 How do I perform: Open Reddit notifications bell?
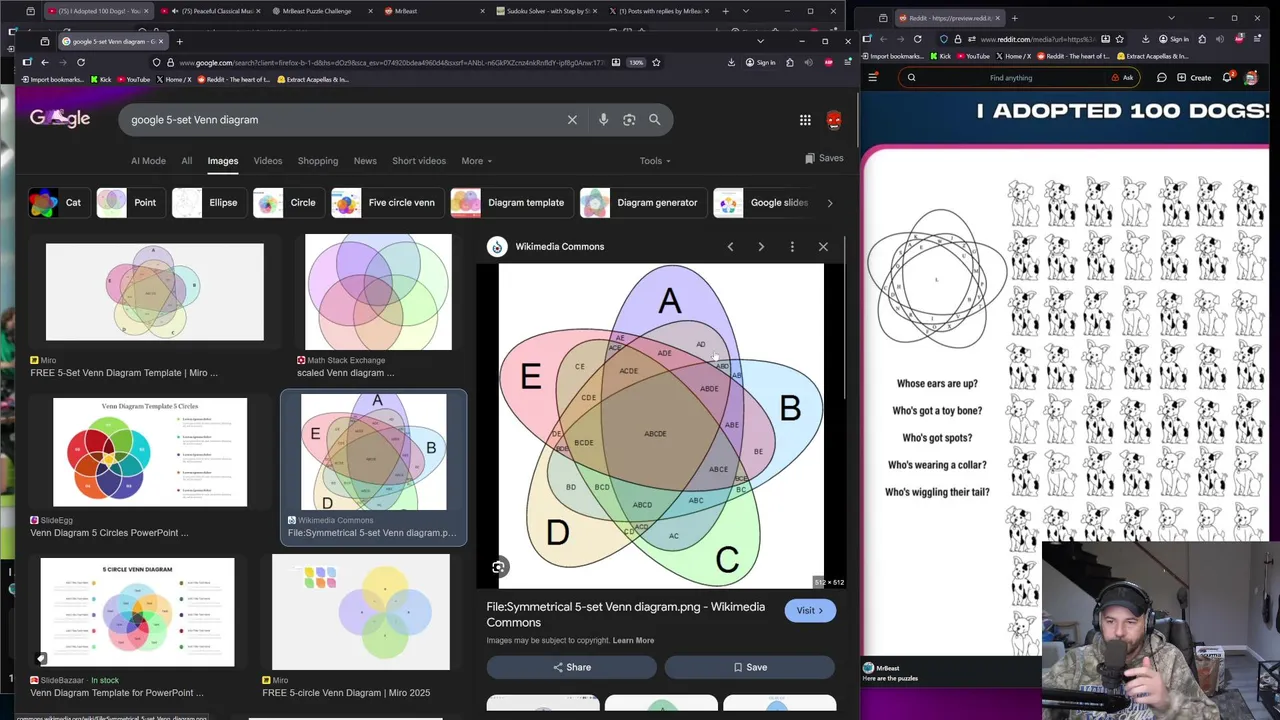1227,77
